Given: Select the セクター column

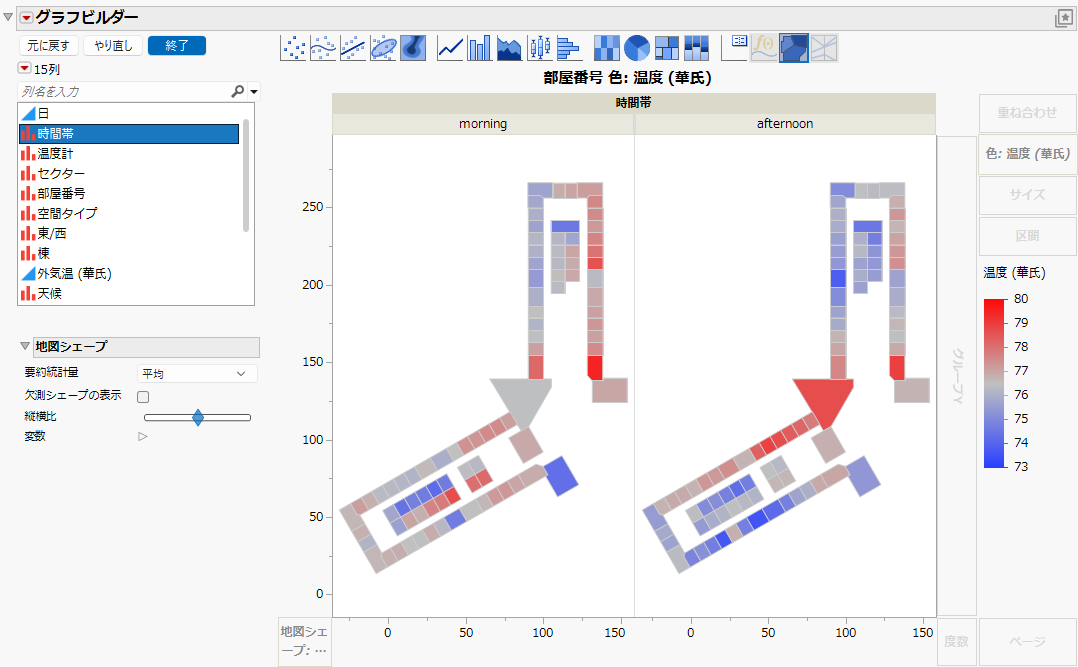Looking at the screenshot, I should pos(129,173).
